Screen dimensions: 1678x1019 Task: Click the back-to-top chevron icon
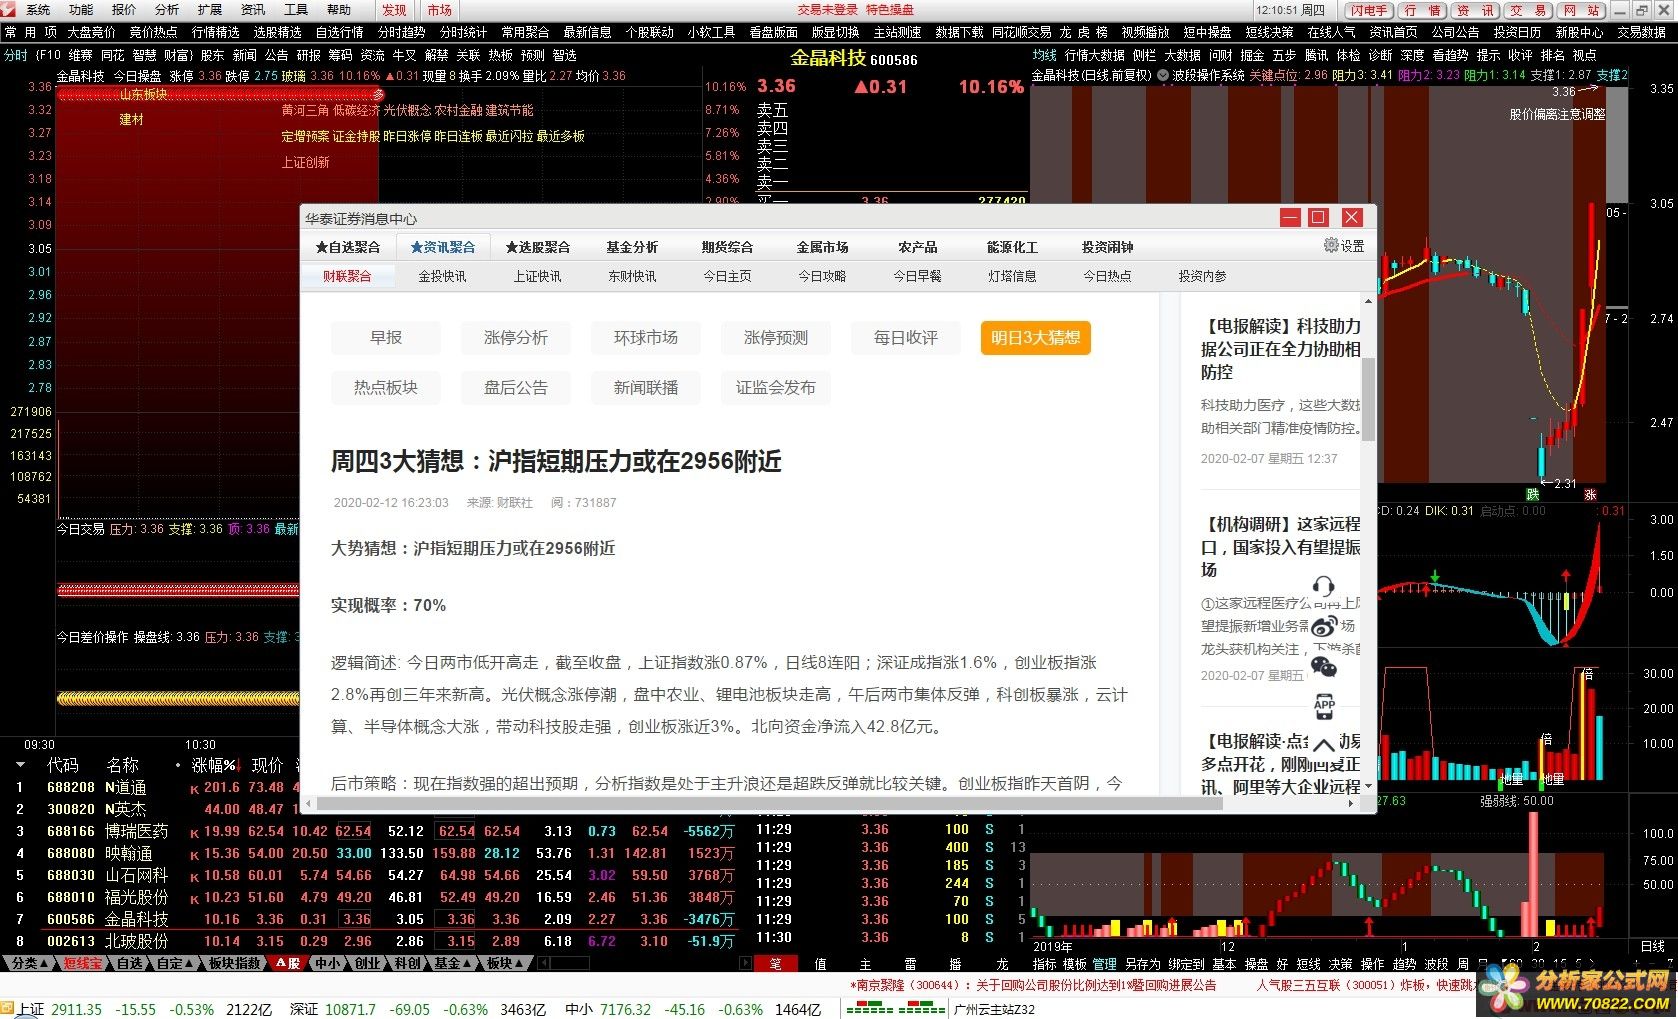pyautogui.click(x=1324, y=745)
